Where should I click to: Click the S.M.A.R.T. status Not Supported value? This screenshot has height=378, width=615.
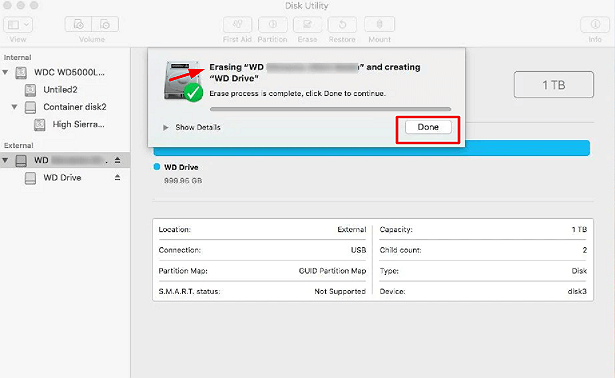click(340, 291)
